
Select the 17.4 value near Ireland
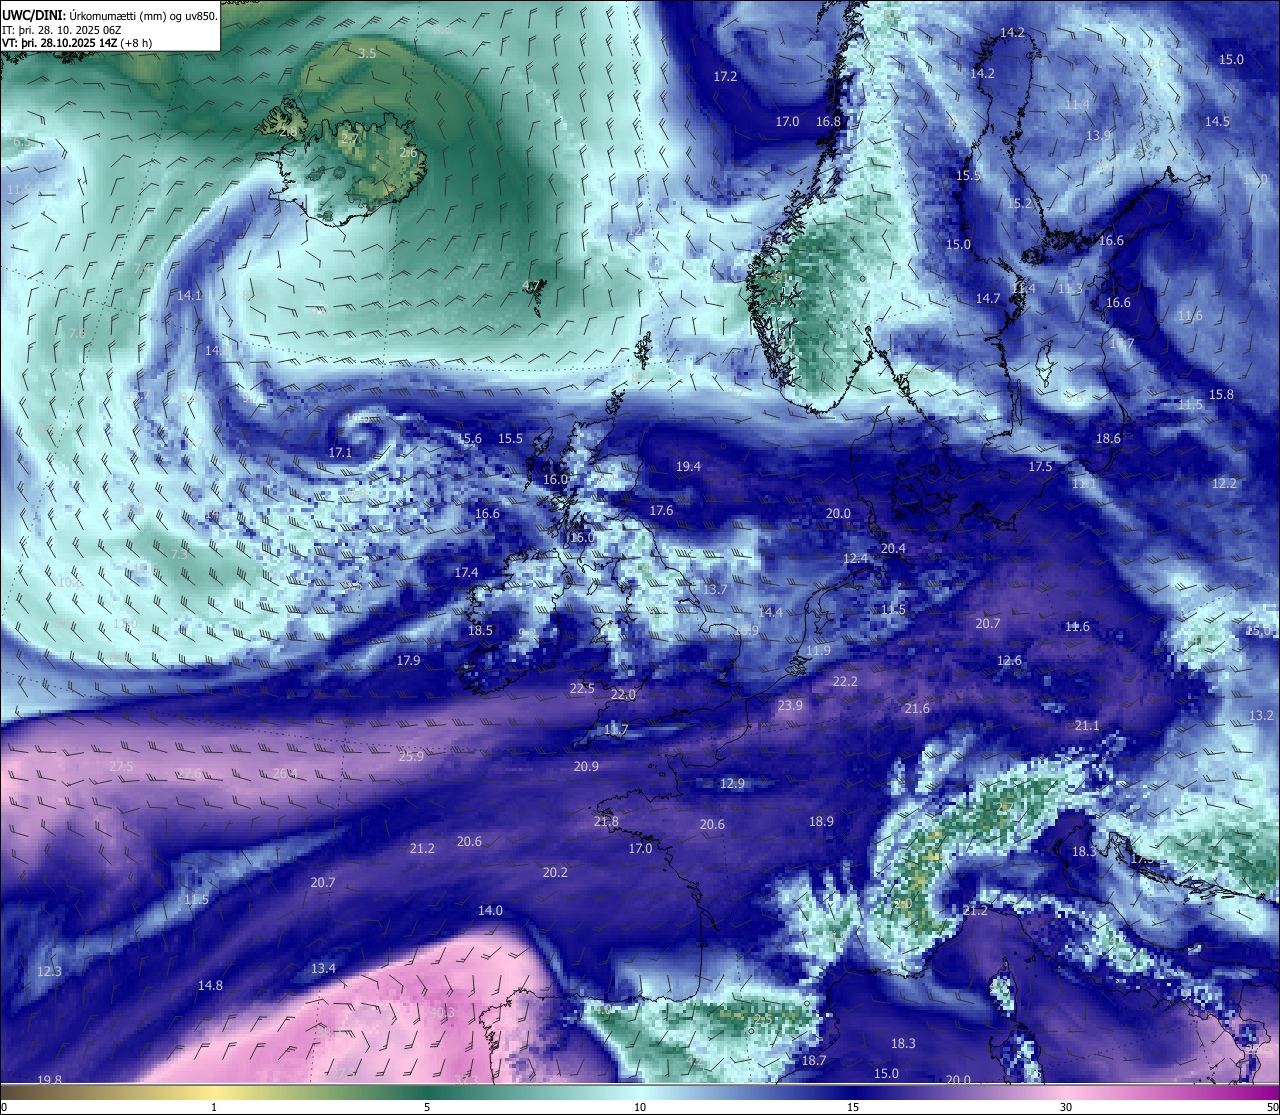[x=466, y=572]
